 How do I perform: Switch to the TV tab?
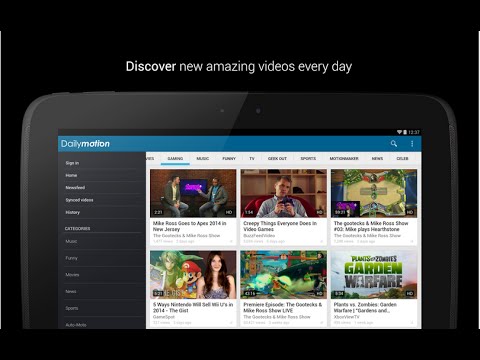252,159
